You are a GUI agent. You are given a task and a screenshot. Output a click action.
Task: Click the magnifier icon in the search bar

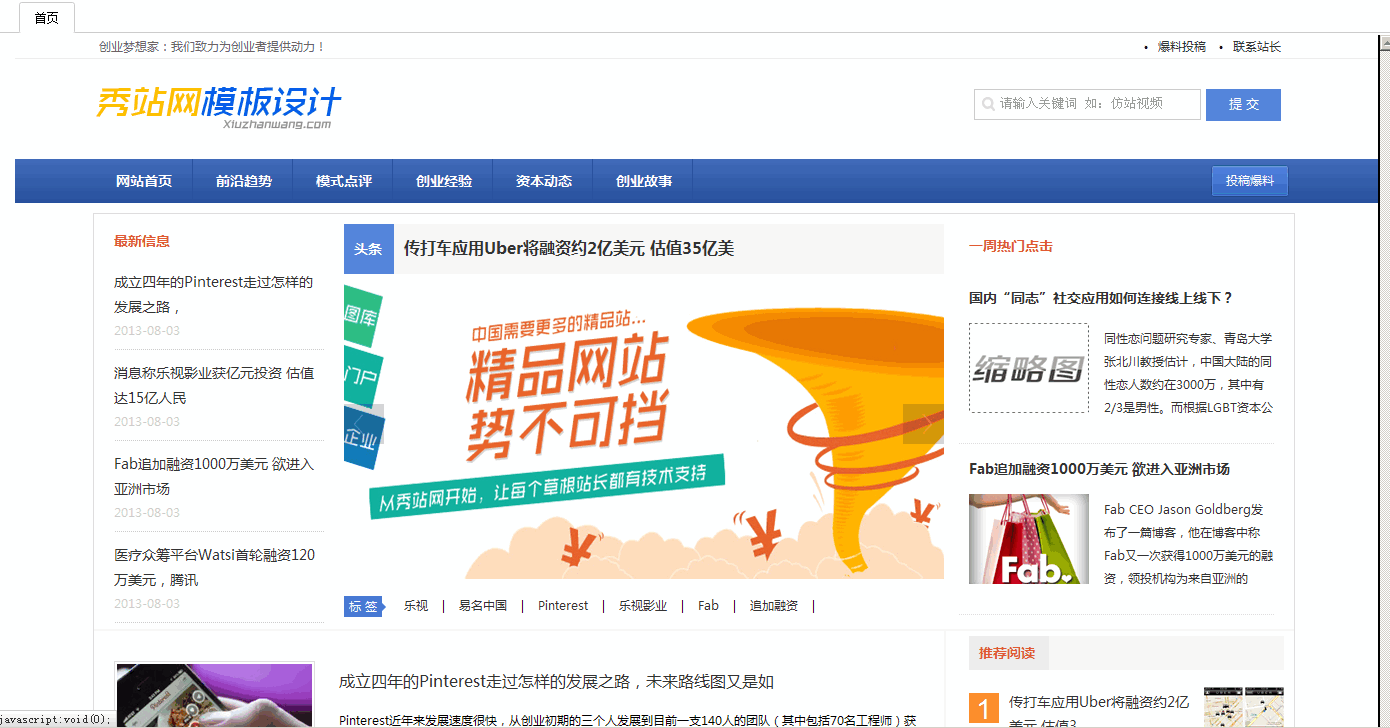click(988, 104)
